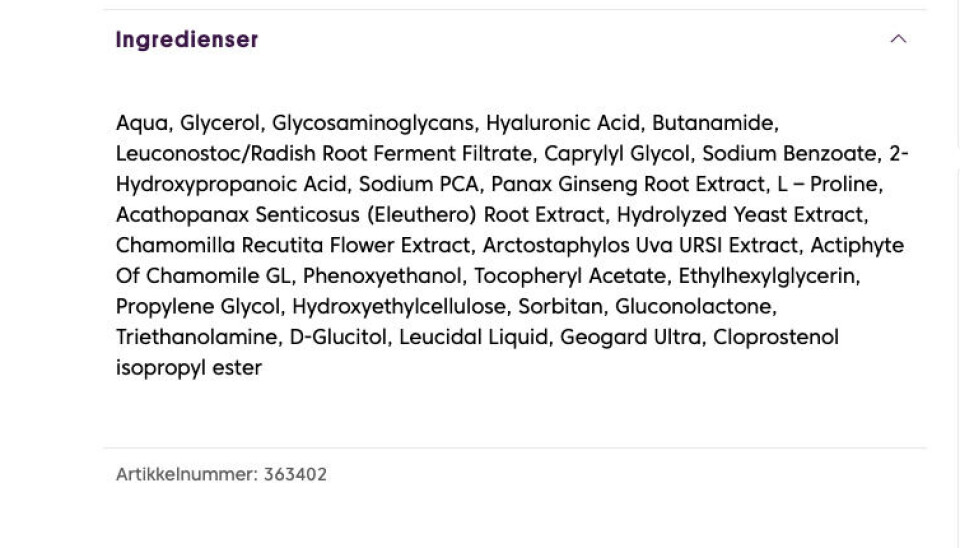Collapse the Ingredienser section chevron
This screenshot has height=548, width=960.
click(x=898, y=40)
